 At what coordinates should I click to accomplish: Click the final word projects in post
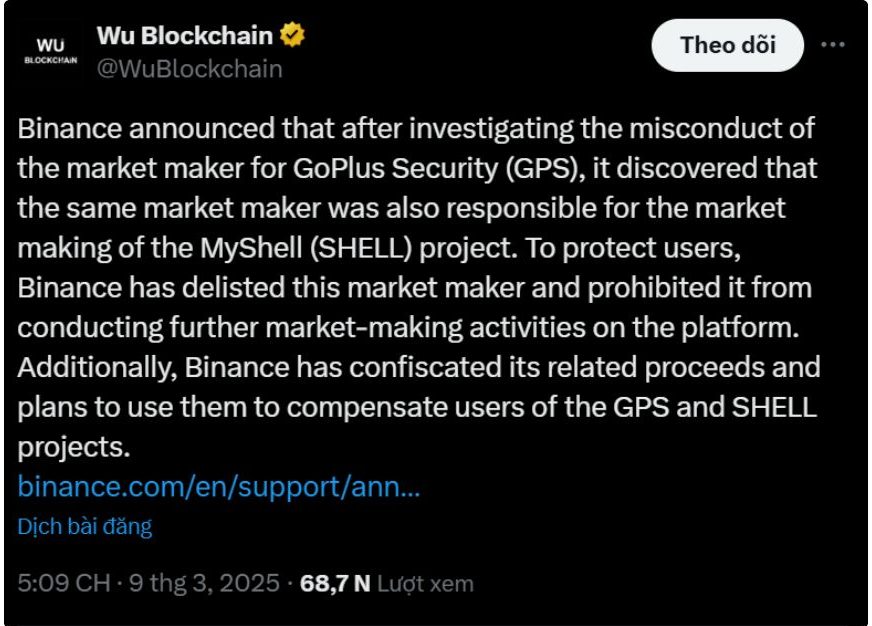point(74,447)
